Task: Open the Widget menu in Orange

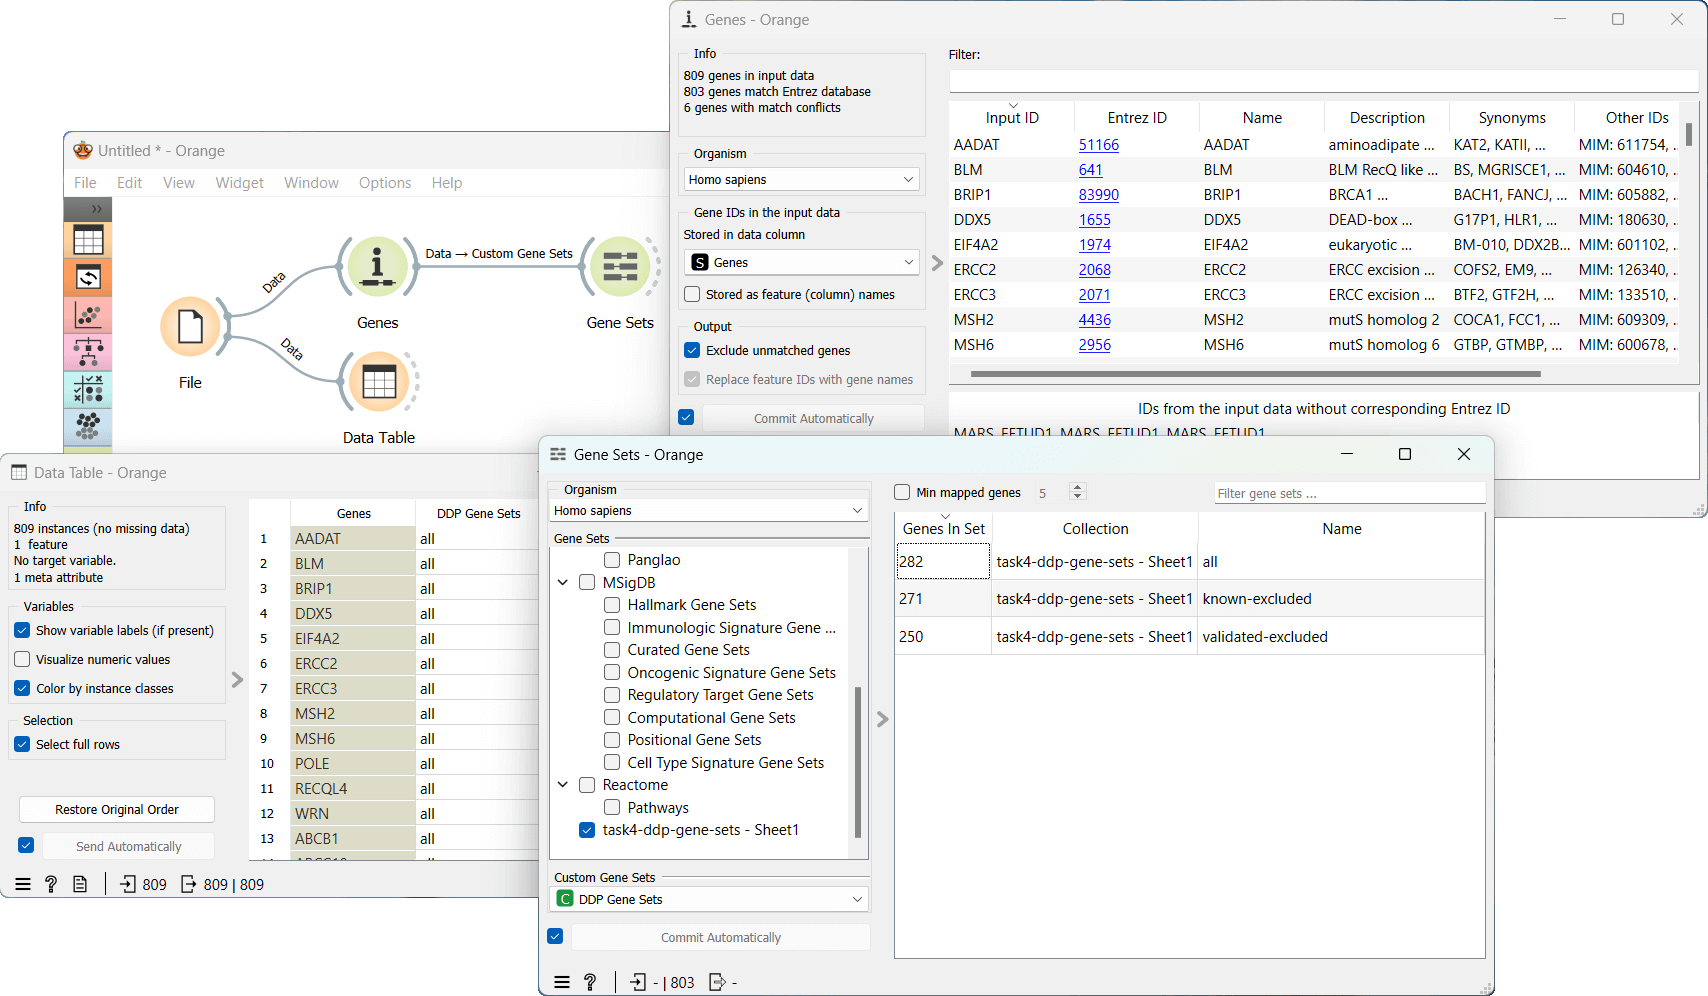Action: tap(239, 182)
